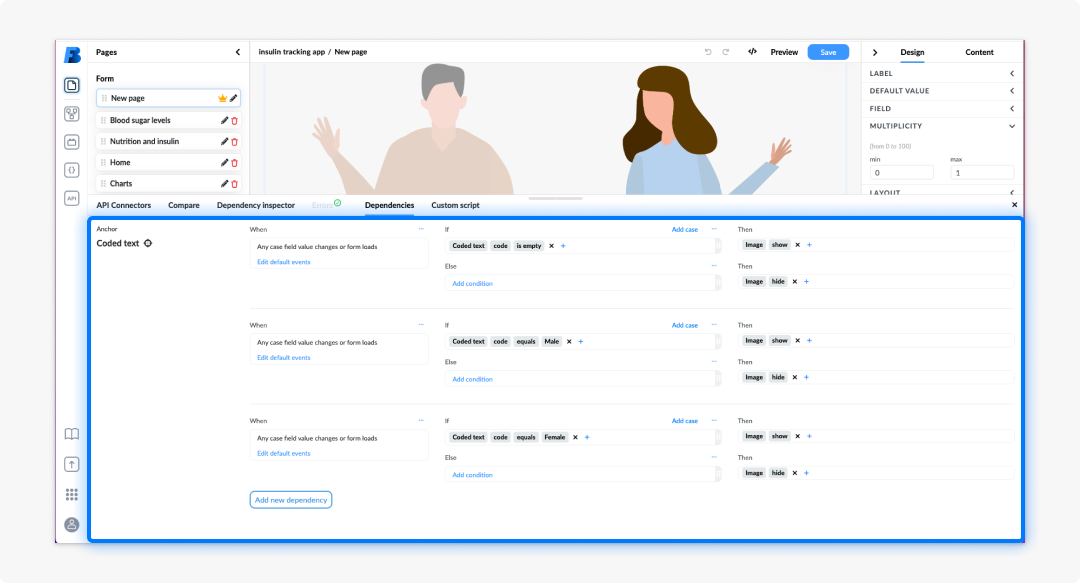
Task: Click the pencil icon on Home page
Action: coord(225,163)
